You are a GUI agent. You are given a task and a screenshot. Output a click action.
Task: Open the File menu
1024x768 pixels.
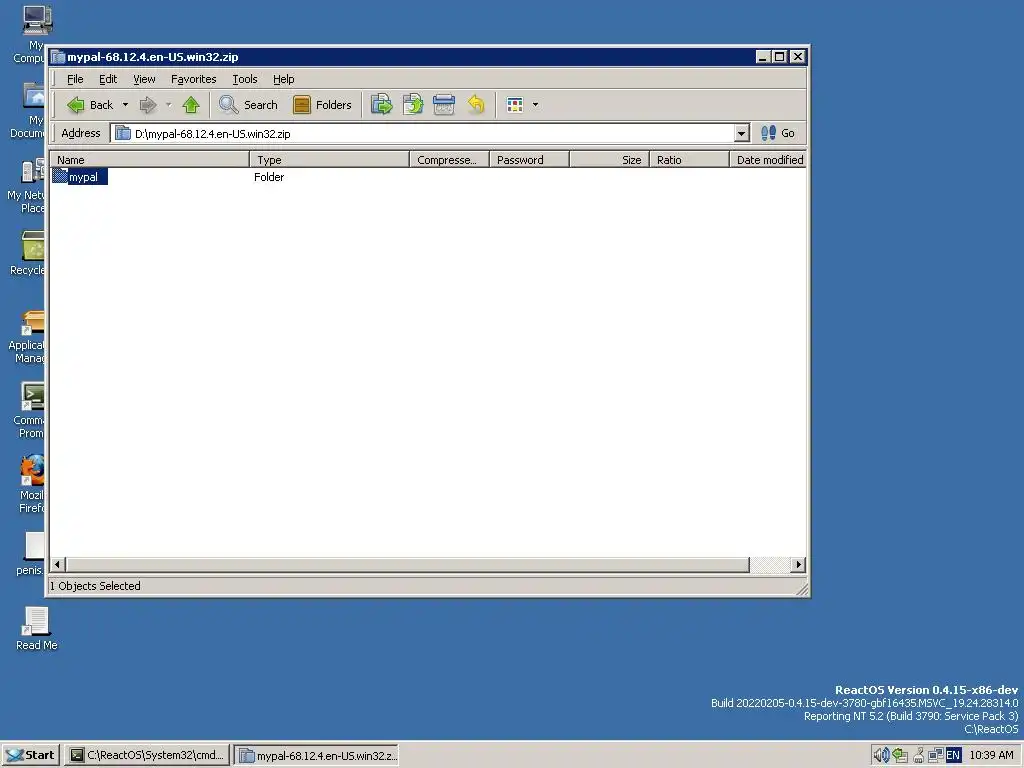(75, 79)
